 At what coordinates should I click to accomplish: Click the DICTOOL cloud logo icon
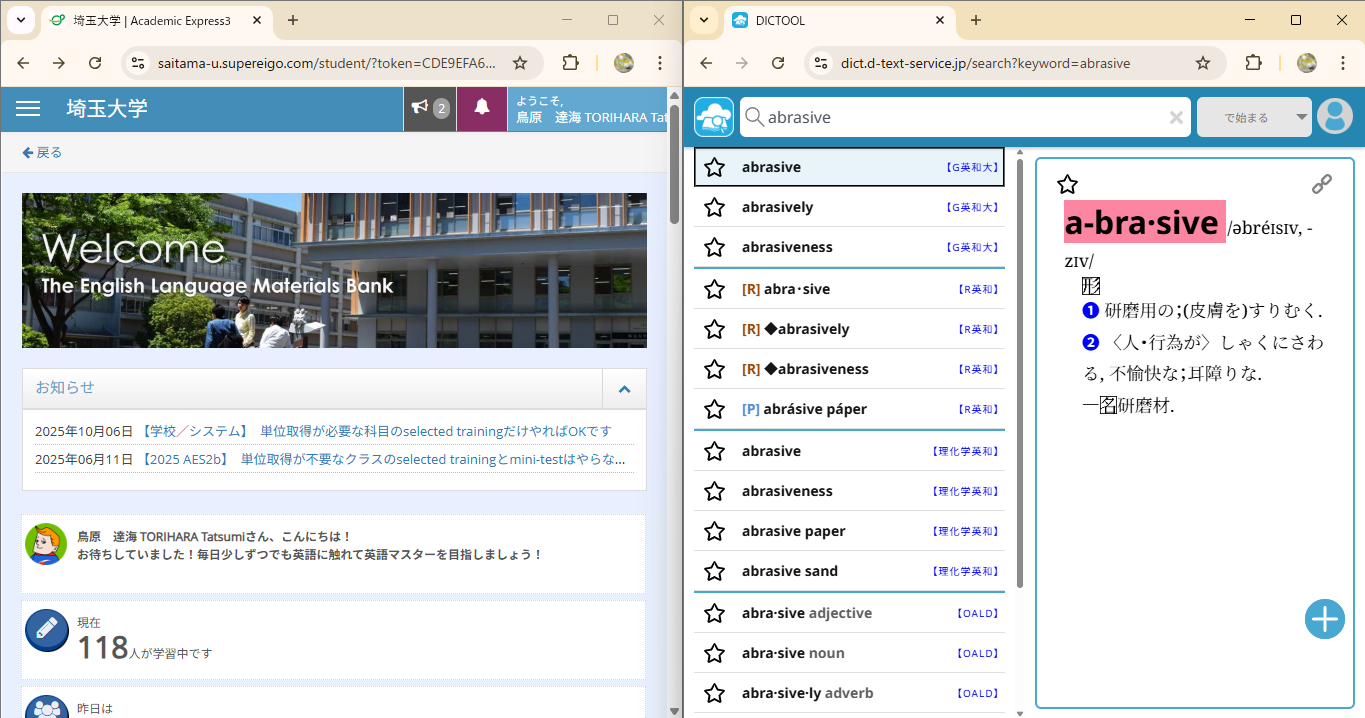coord(714,117)
